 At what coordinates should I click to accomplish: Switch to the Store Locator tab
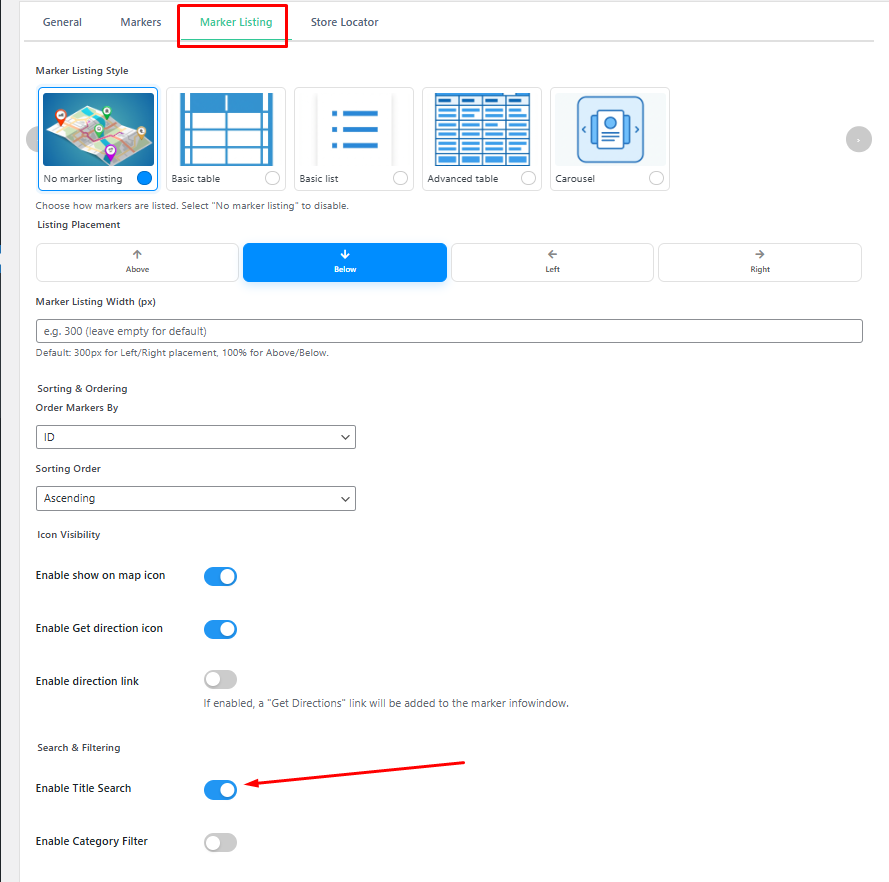click(x=344, y=22)
